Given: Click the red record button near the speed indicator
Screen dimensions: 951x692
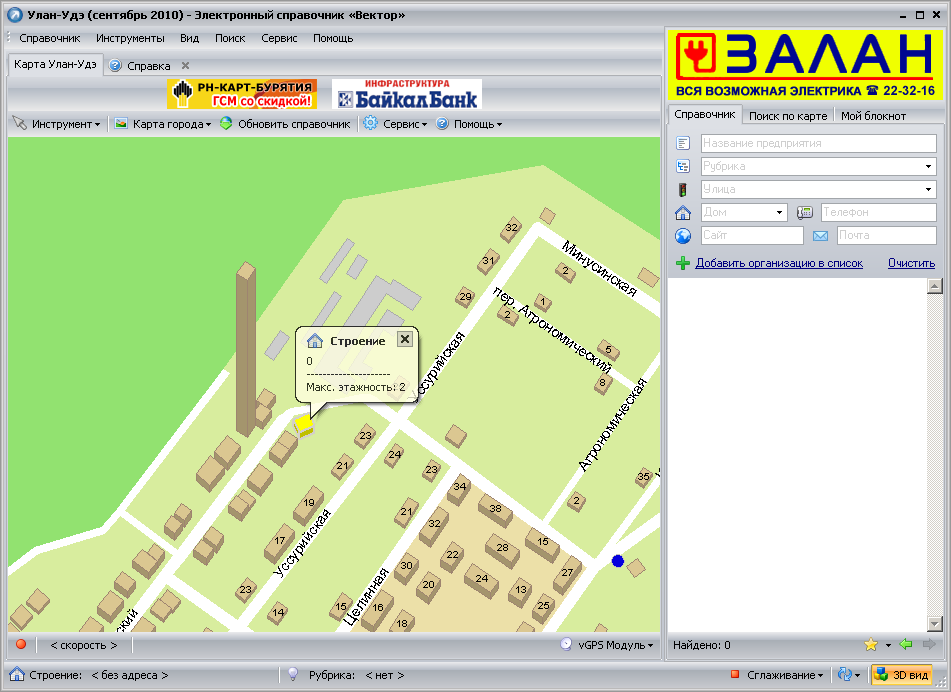Looking at the screenshot, I should pos(20,645).
